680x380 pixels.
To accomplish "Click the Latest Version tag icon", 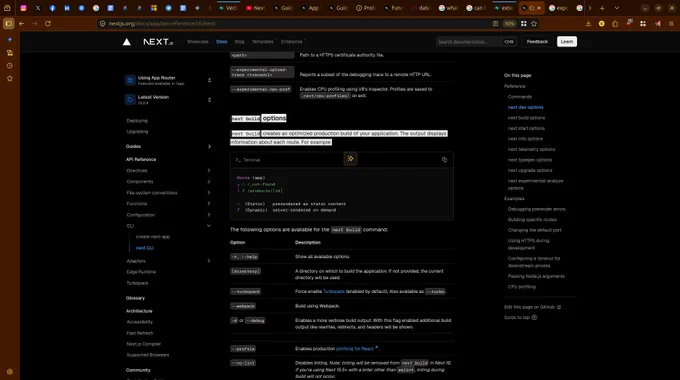I will (130, 99).
